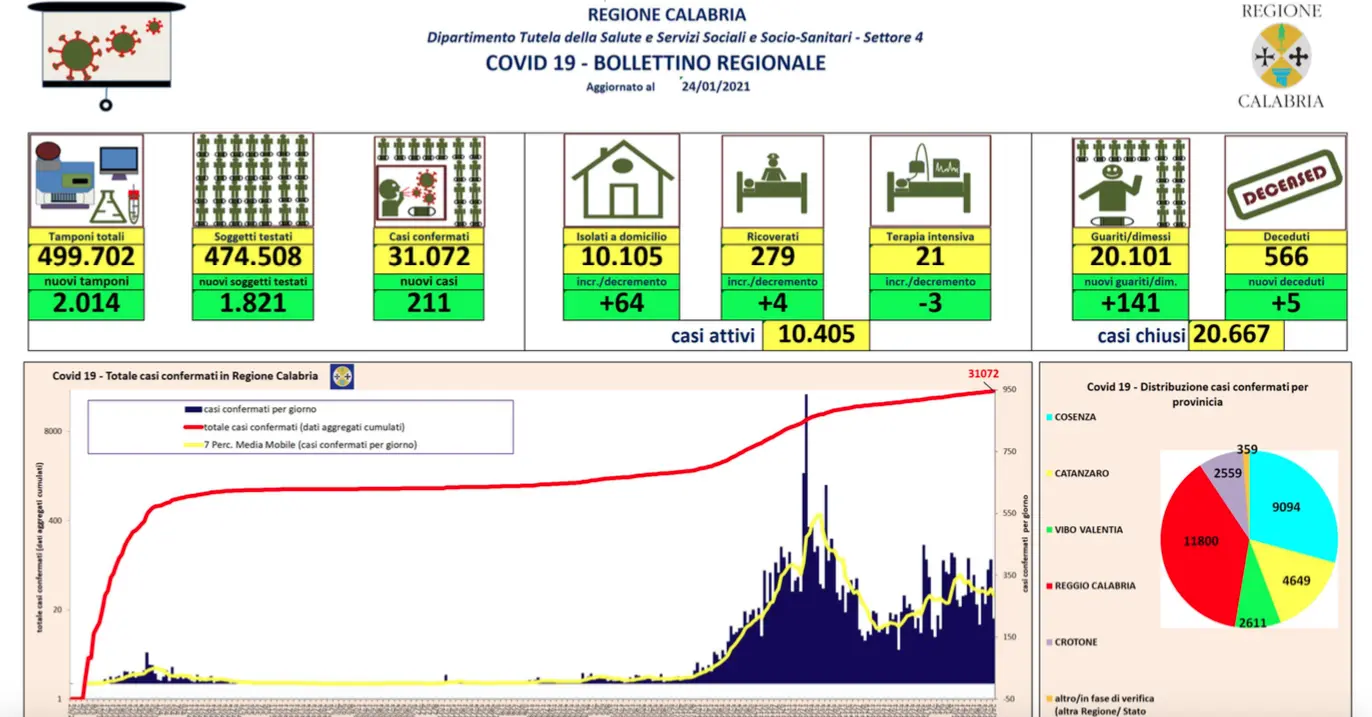This screenshot has height=717, width=1372.
Task: Click the Soggetti testati people grid icon
Action: click(252, 181)
